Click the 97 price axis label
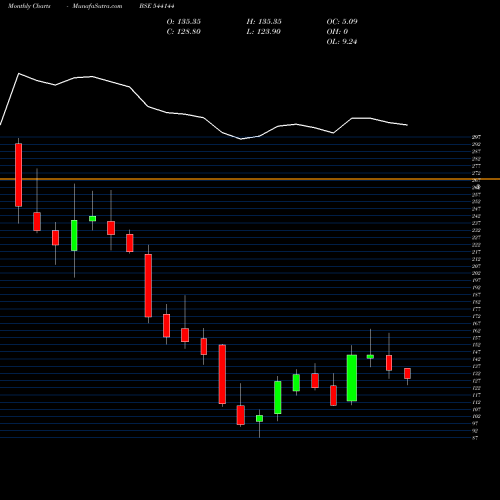Screen dimensions: 500x500 (x=475, y=424)
